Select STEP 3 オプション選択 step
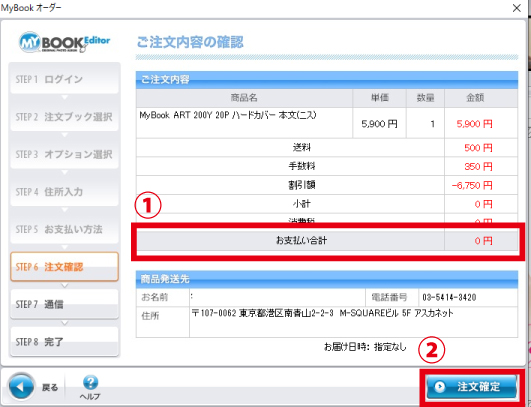Screen dimensions: 531x407 [64, 154]
